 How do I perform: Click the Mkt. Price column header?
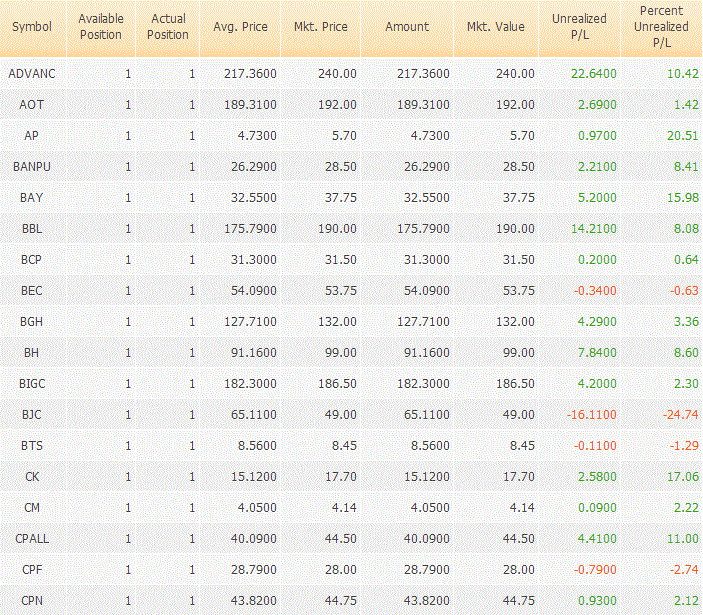pos(321,27)
